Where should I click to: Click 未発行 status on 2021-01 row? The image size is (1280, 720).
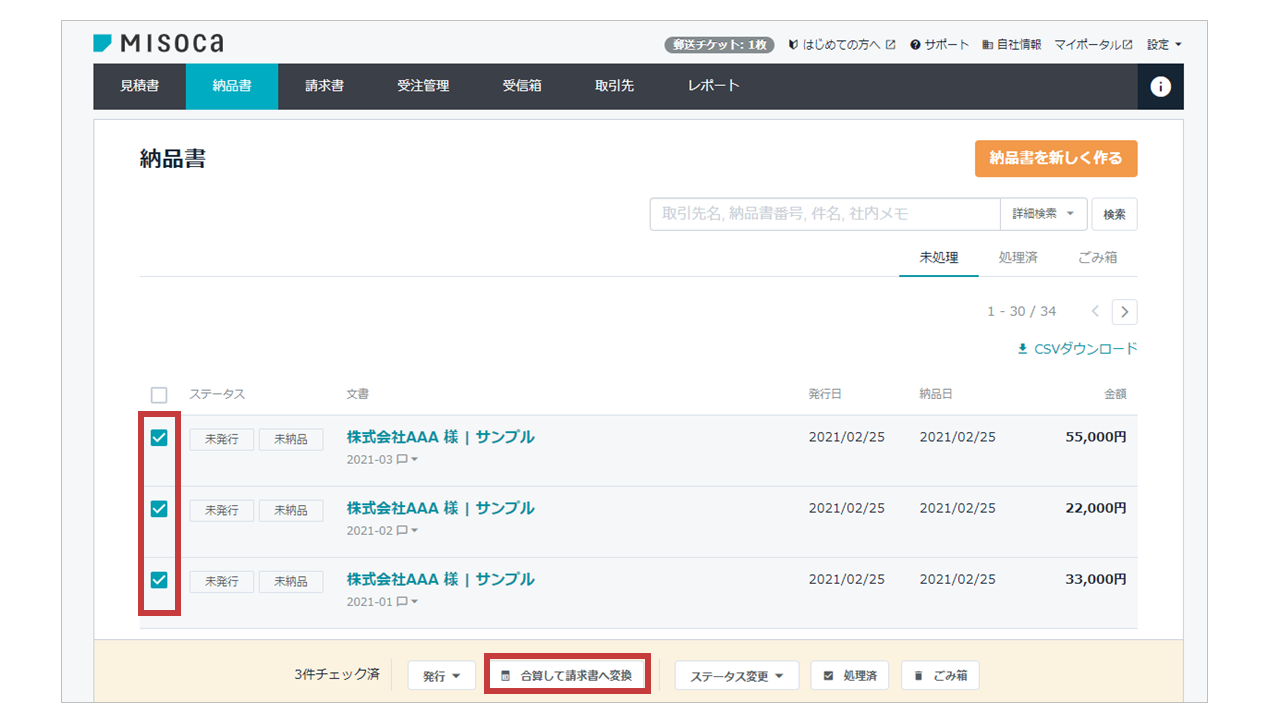point(222,581)
